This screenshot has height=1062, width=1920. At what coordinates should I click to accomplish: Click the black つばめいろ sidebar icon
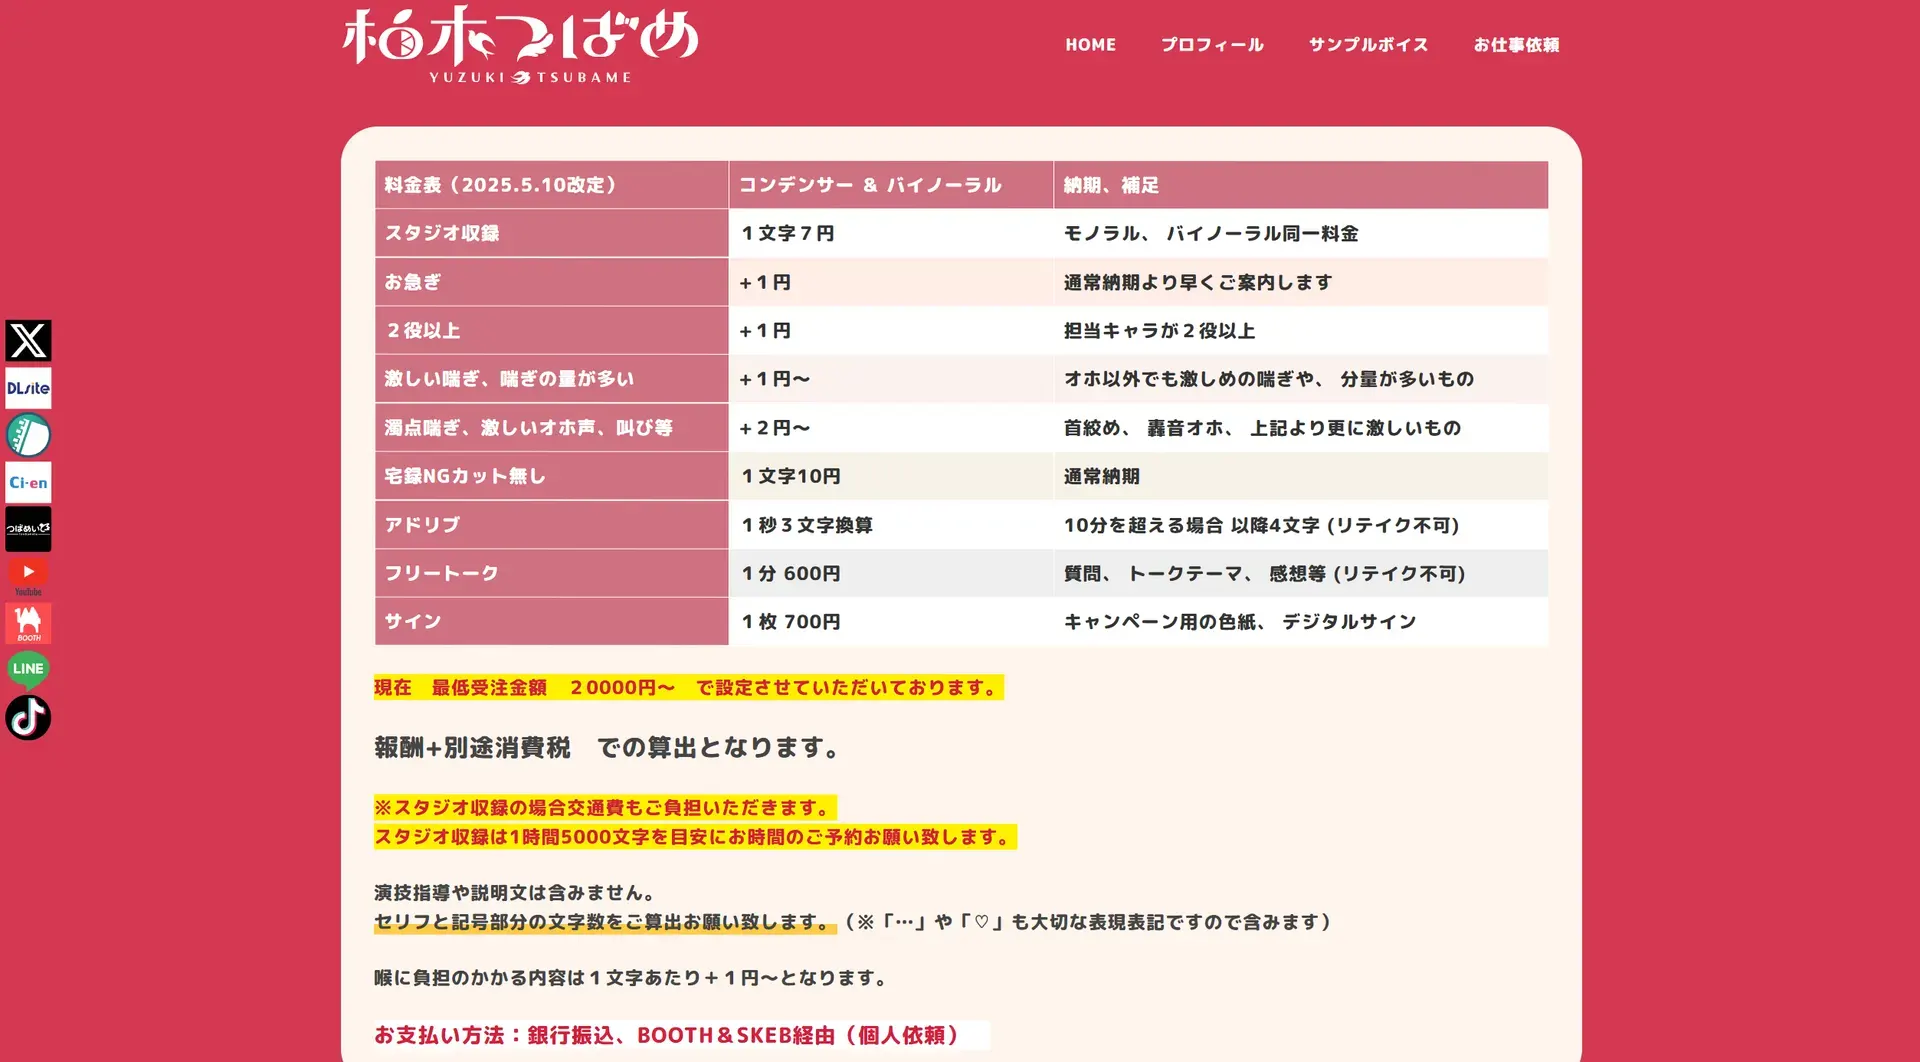tap(28, 529)
